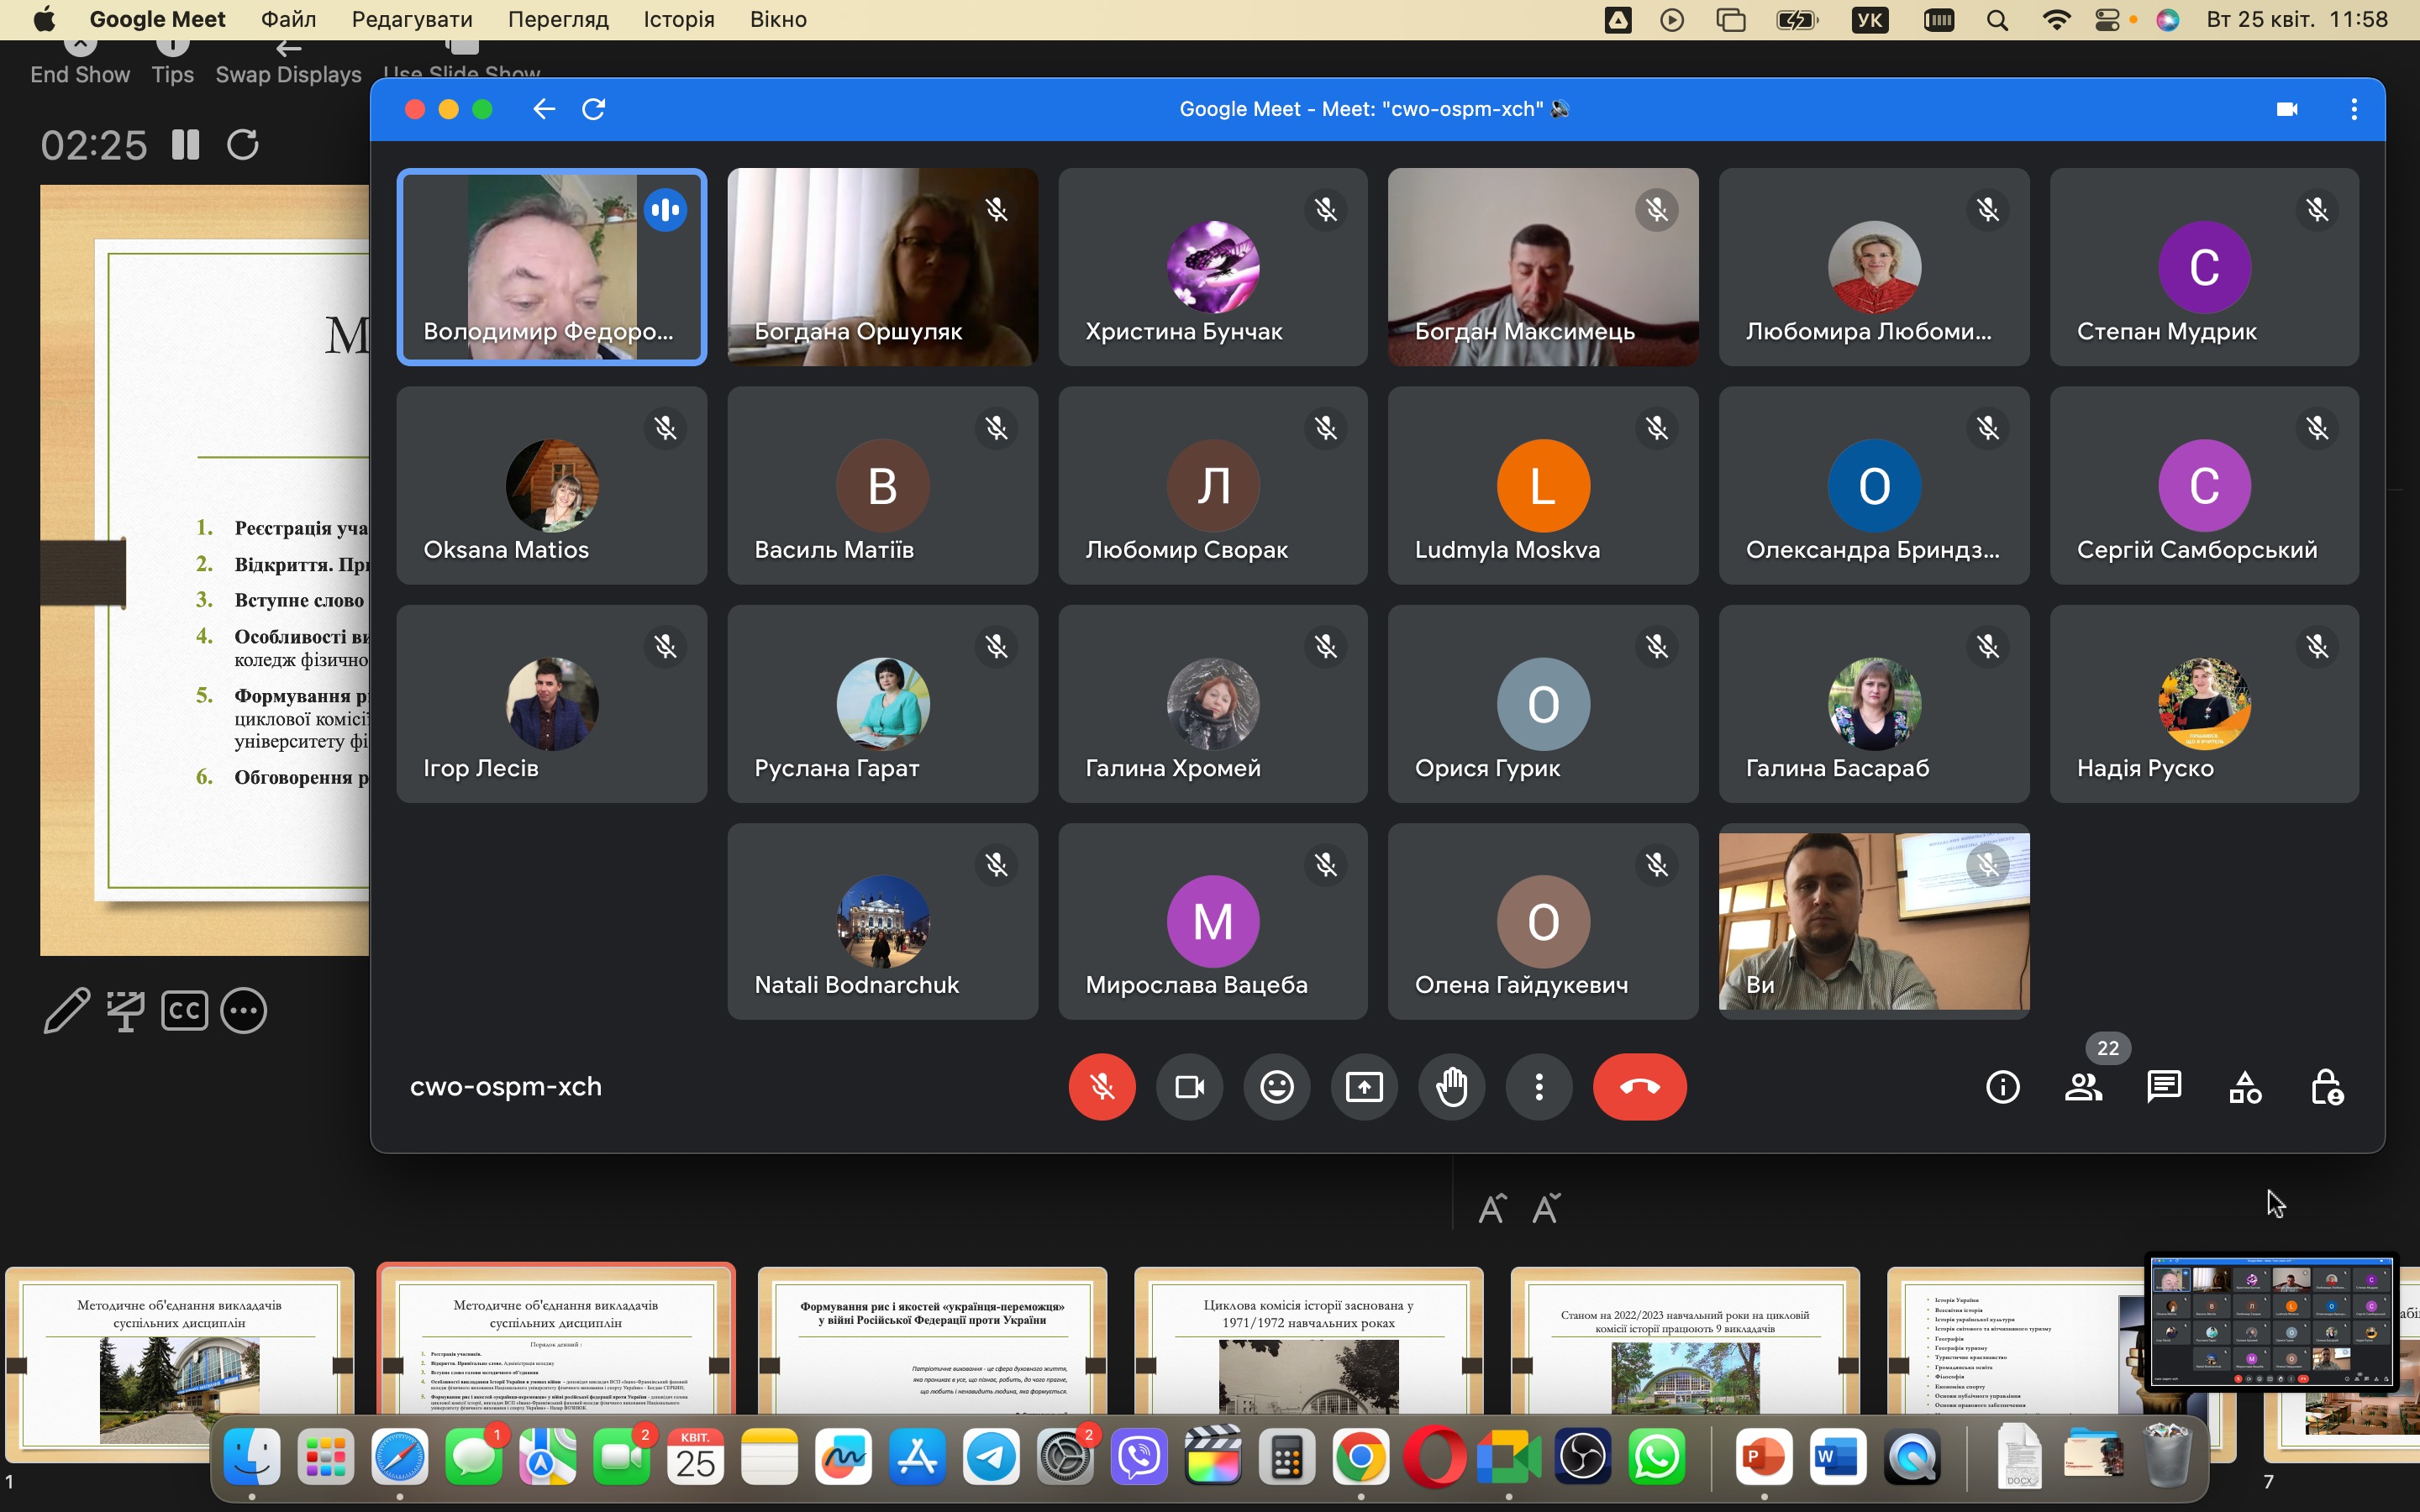
Task: Select the pen annotation tool
Action: 67,1010
